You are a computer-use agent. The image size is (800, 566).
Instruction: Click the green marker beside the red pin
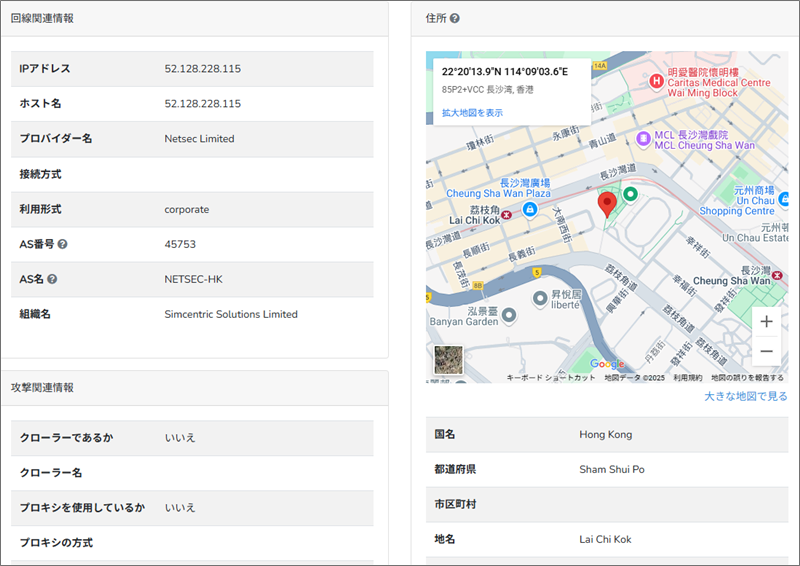tap(631, 194)
